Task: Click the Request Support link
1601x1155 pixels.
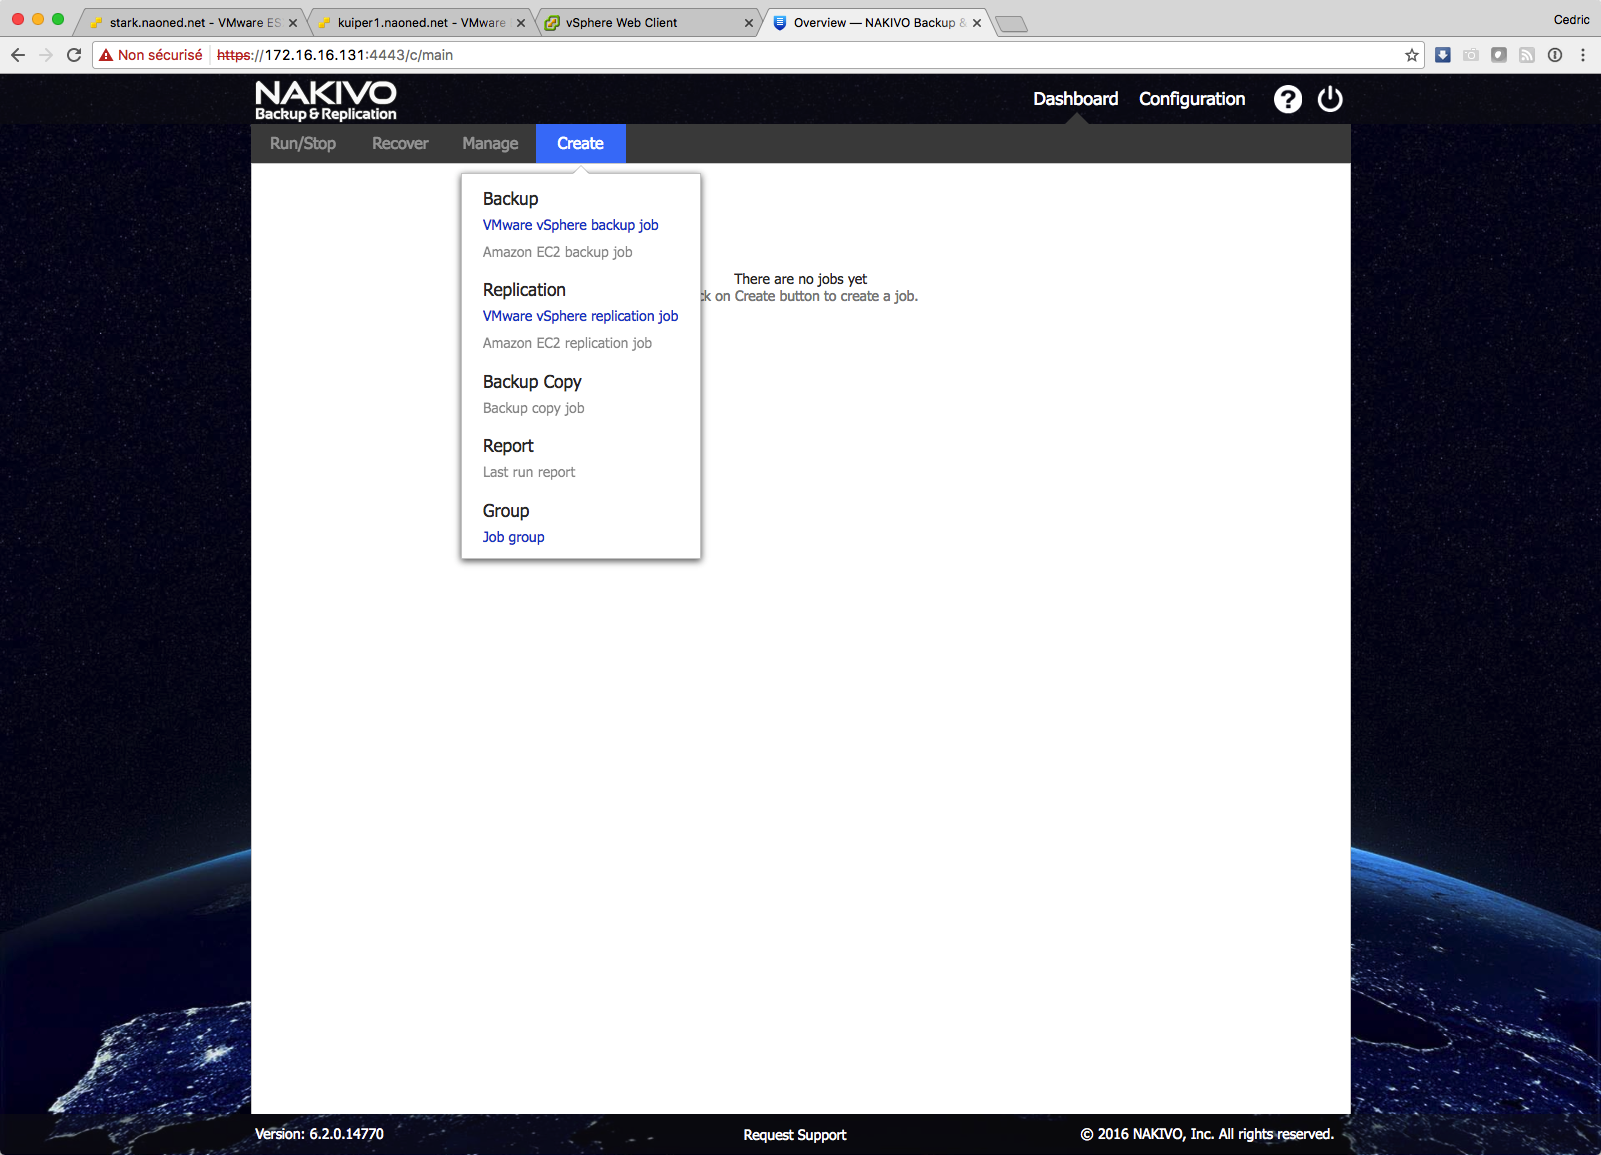Action: [x=794, y=1134]
